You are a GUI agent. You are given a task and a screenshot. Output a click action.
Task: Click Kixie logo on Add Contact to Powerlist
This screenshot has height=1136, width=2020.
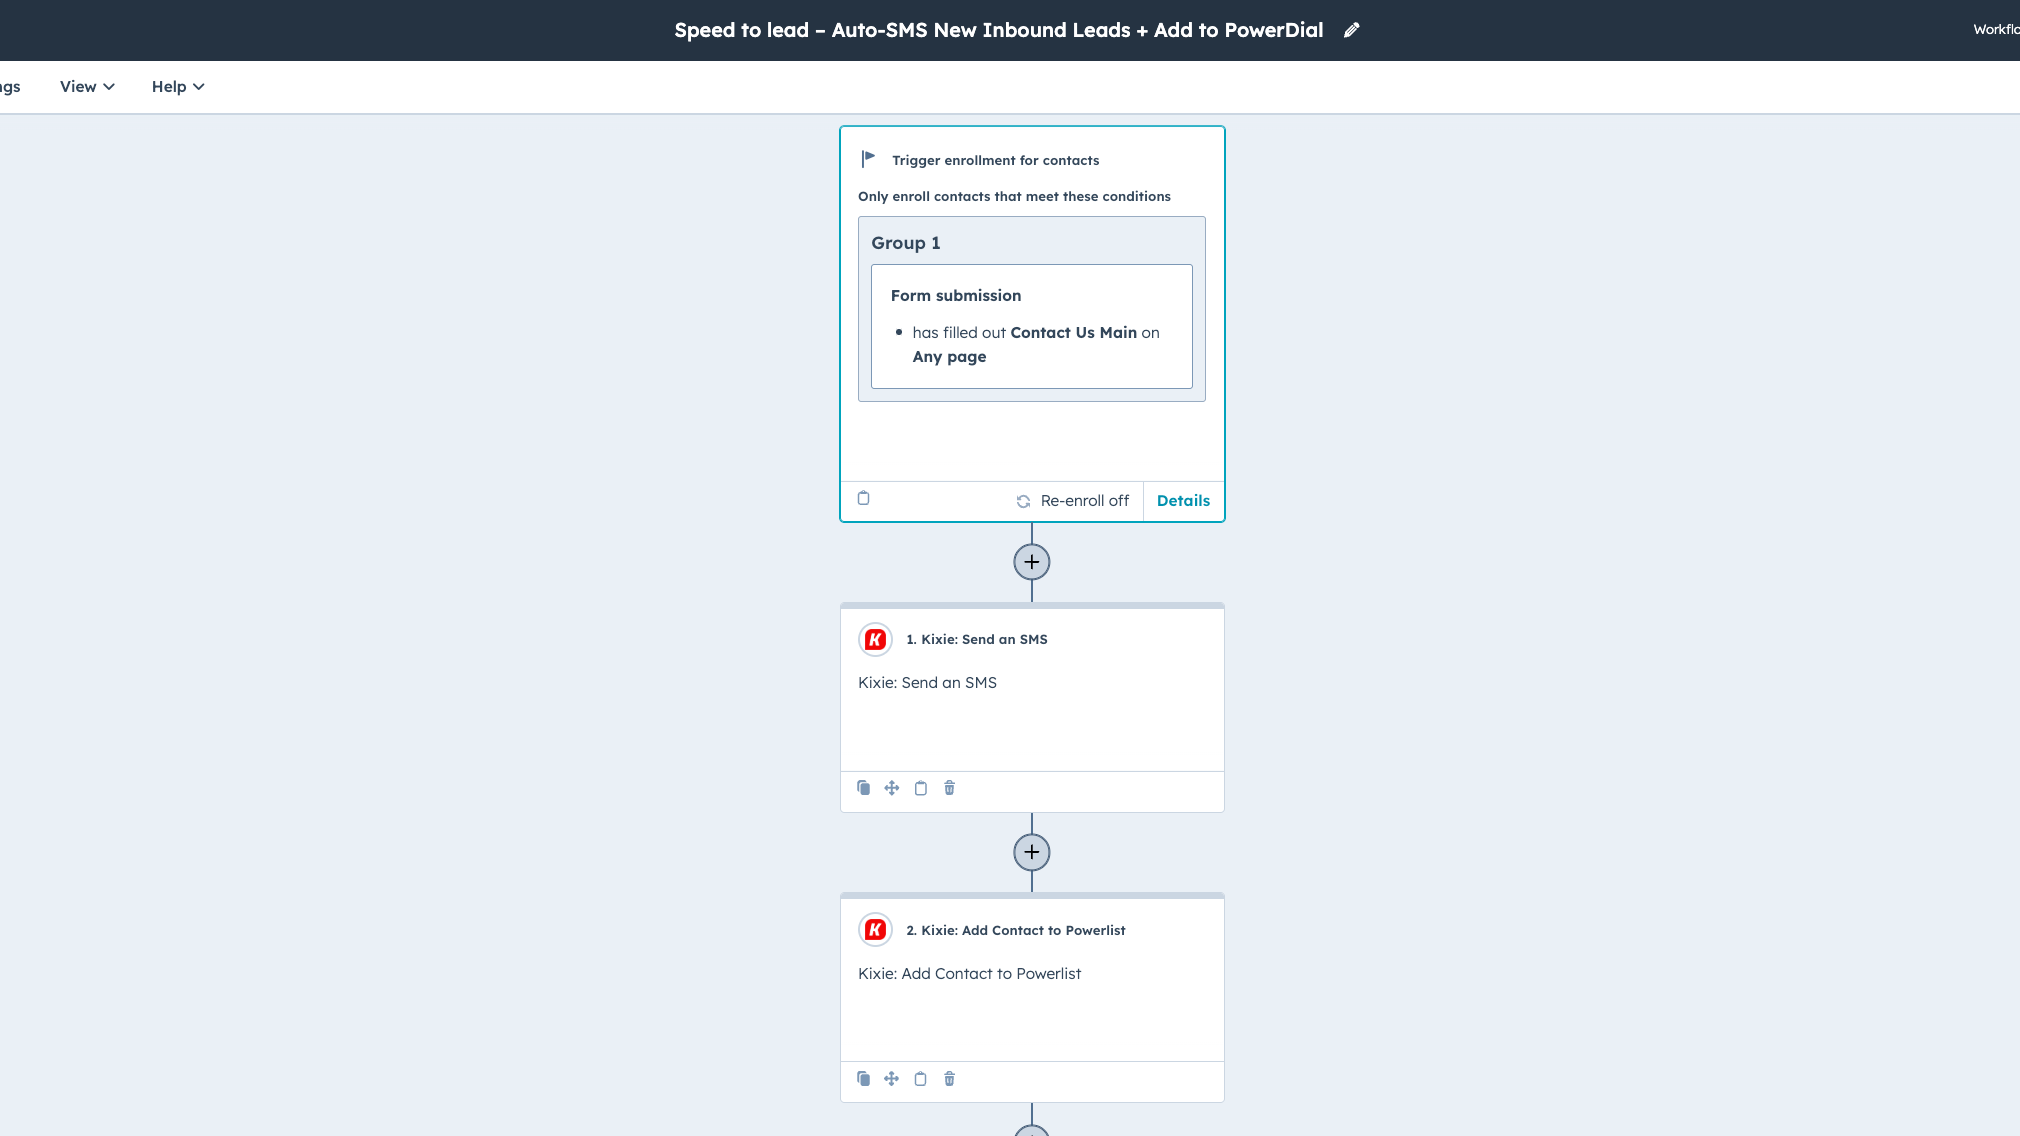875,930
